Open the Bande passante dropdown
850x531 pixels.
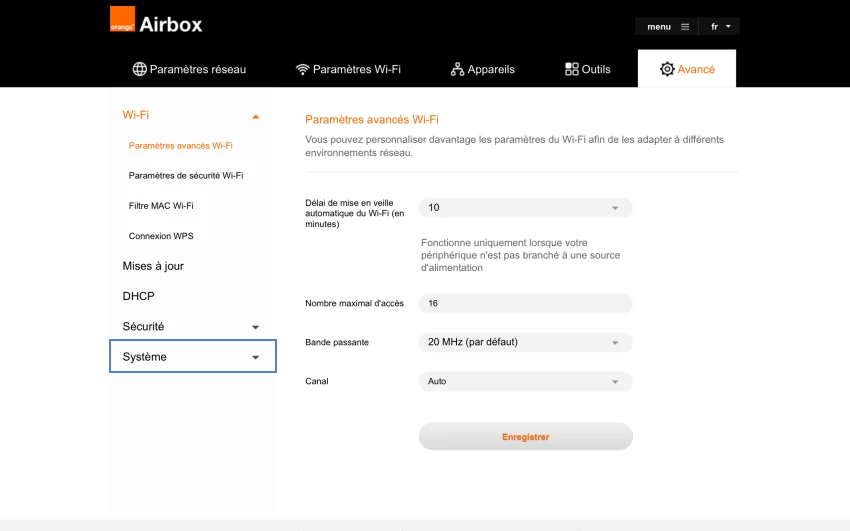tap(525, 342)
